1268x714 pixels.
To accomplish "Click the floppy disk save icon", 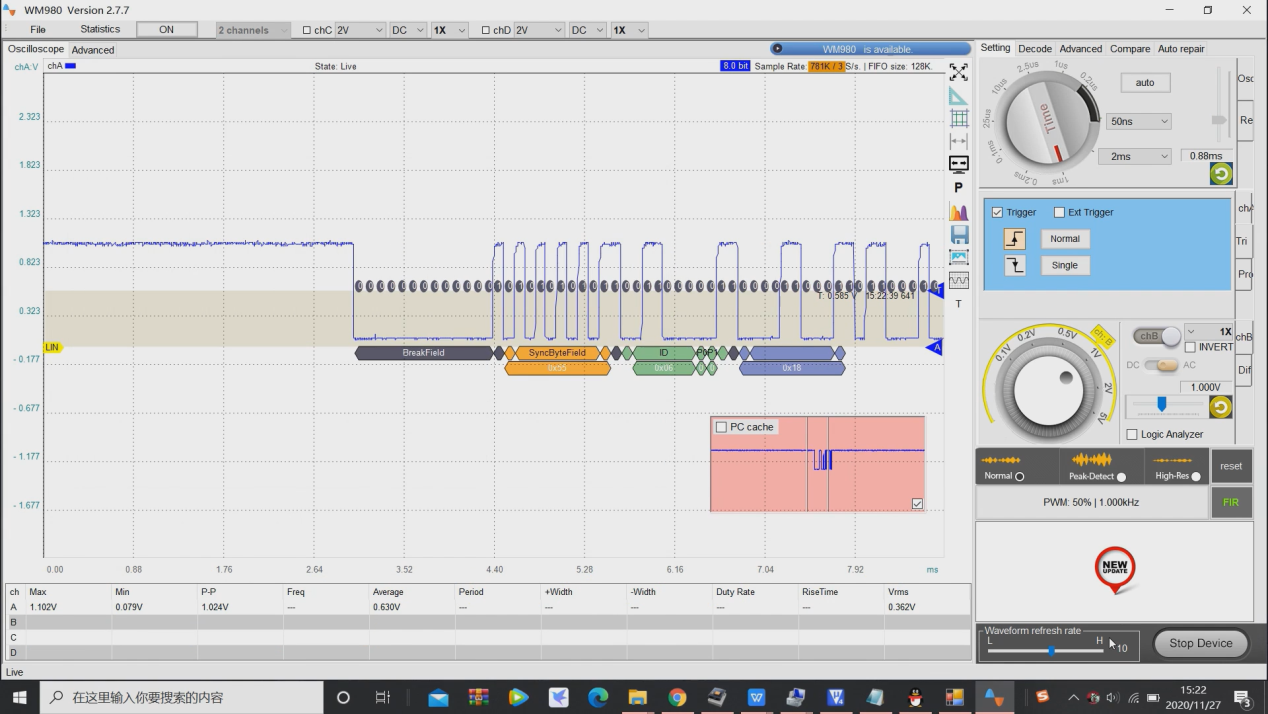I will click(958, 234).
